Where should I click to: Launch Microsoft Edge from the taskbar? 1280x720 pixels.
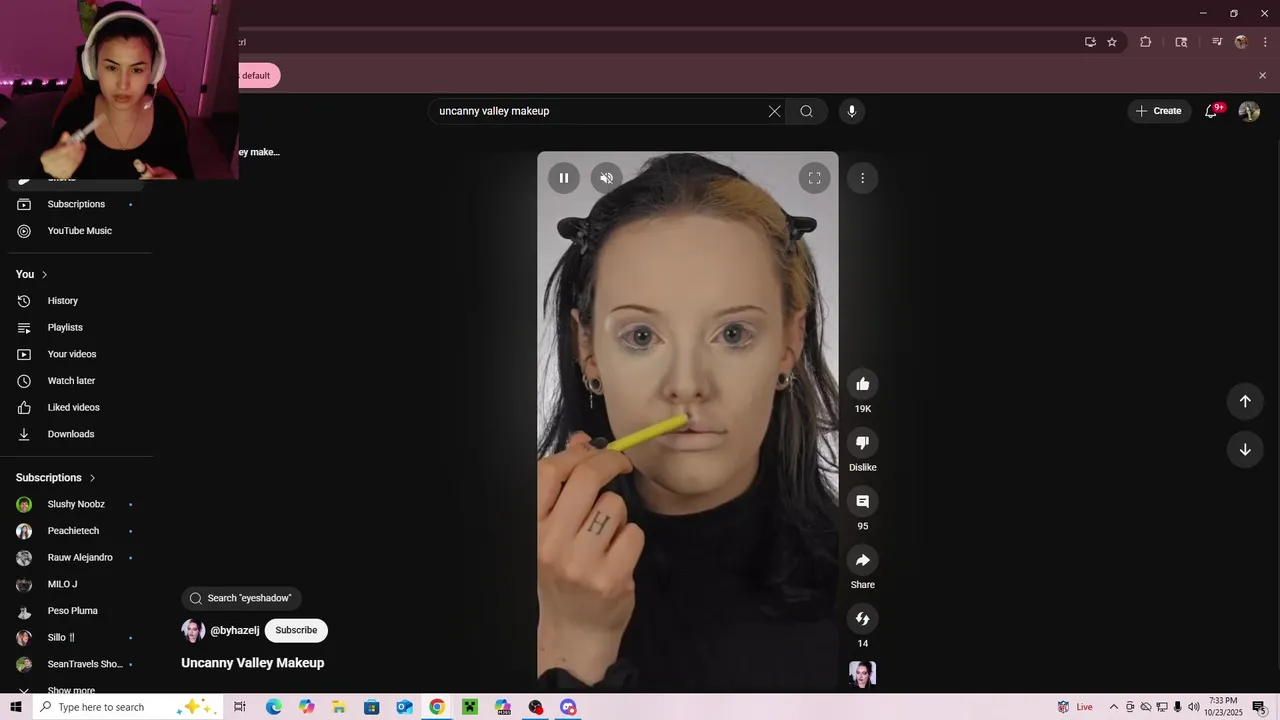[274, 707]
